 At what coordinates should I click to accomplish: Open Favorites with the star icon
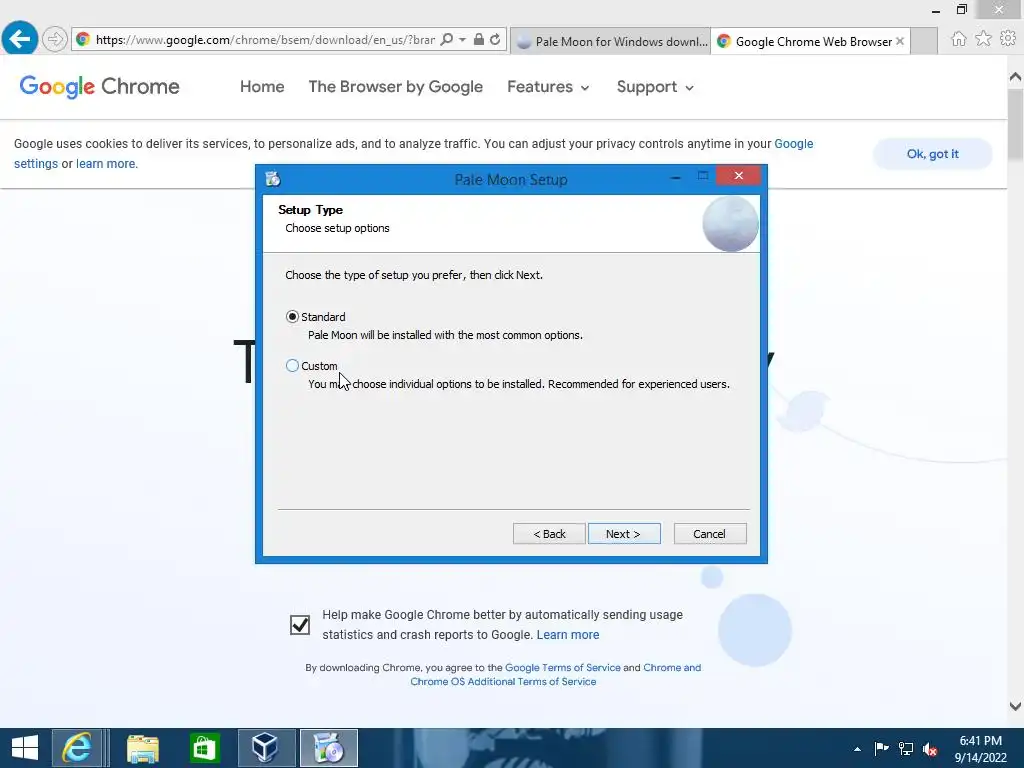(984, 39)
